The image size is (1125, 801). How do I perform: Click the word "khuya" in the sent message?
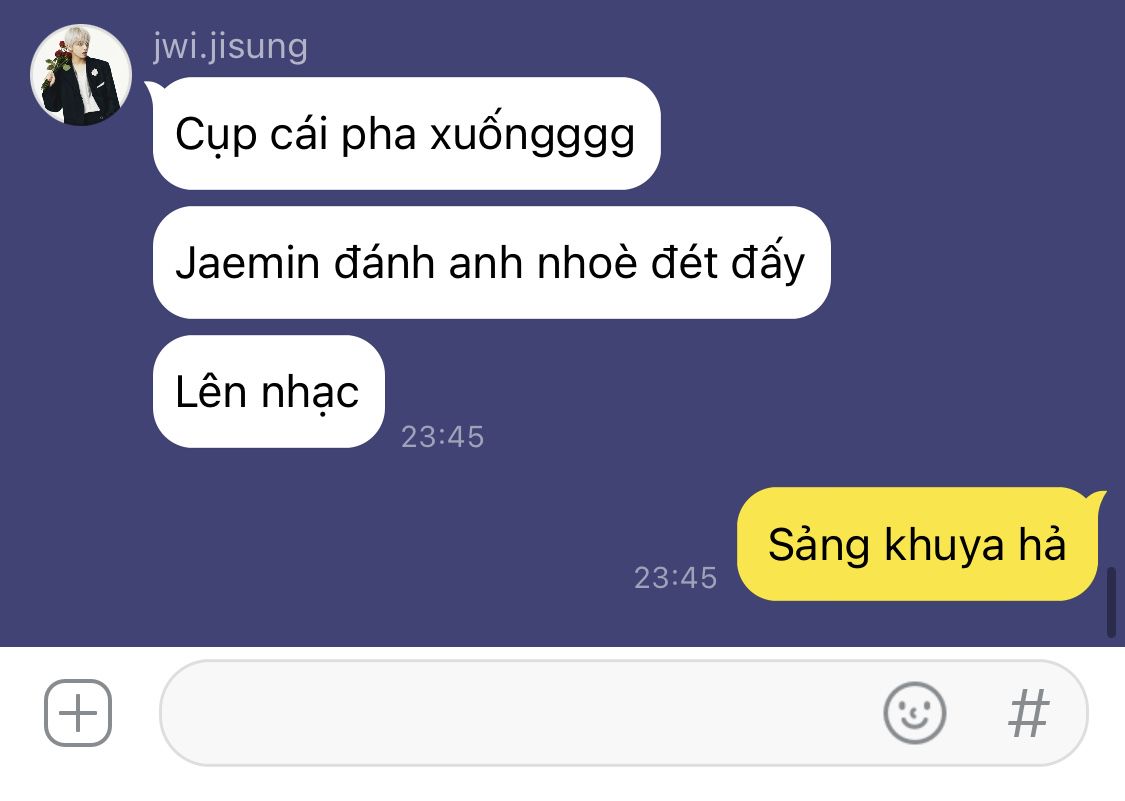point(943,545)
